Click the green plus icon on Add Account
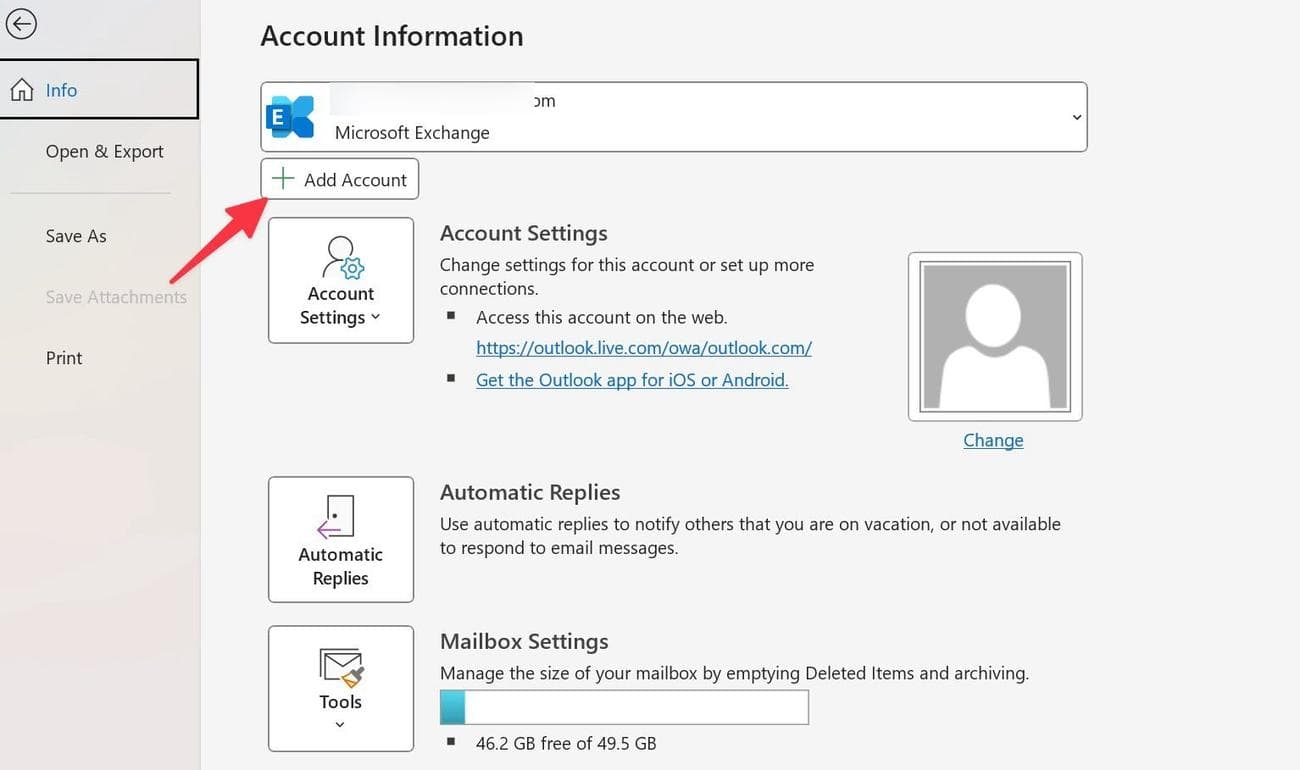Image resolution: width=1300 pixels, height=770 pixels. click(284, 180)
